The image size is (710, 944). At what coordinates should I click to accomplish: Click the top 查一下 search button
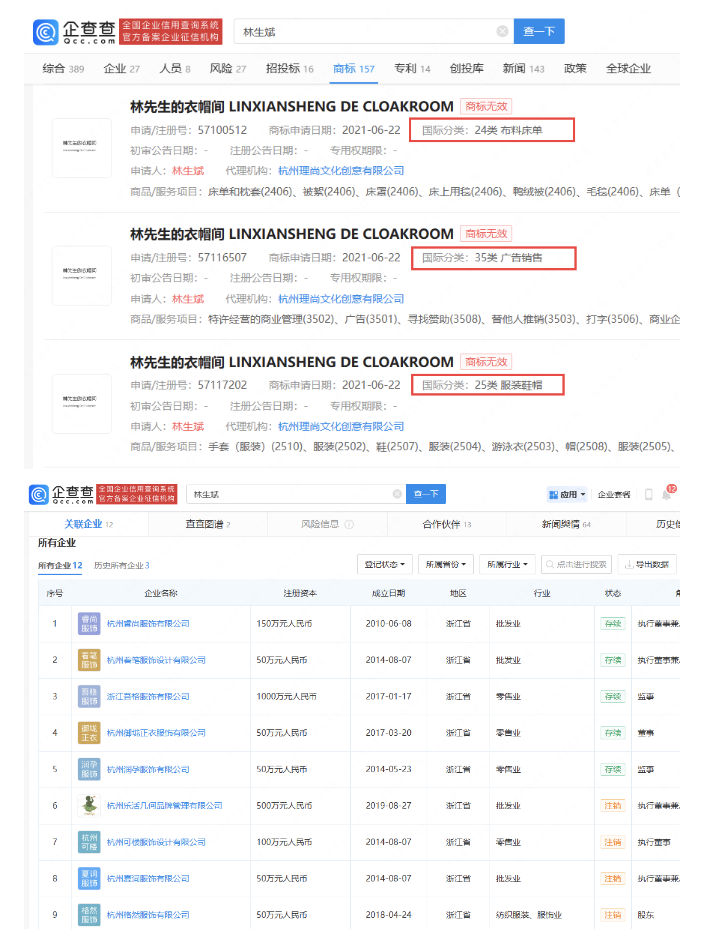click(539, 31)
